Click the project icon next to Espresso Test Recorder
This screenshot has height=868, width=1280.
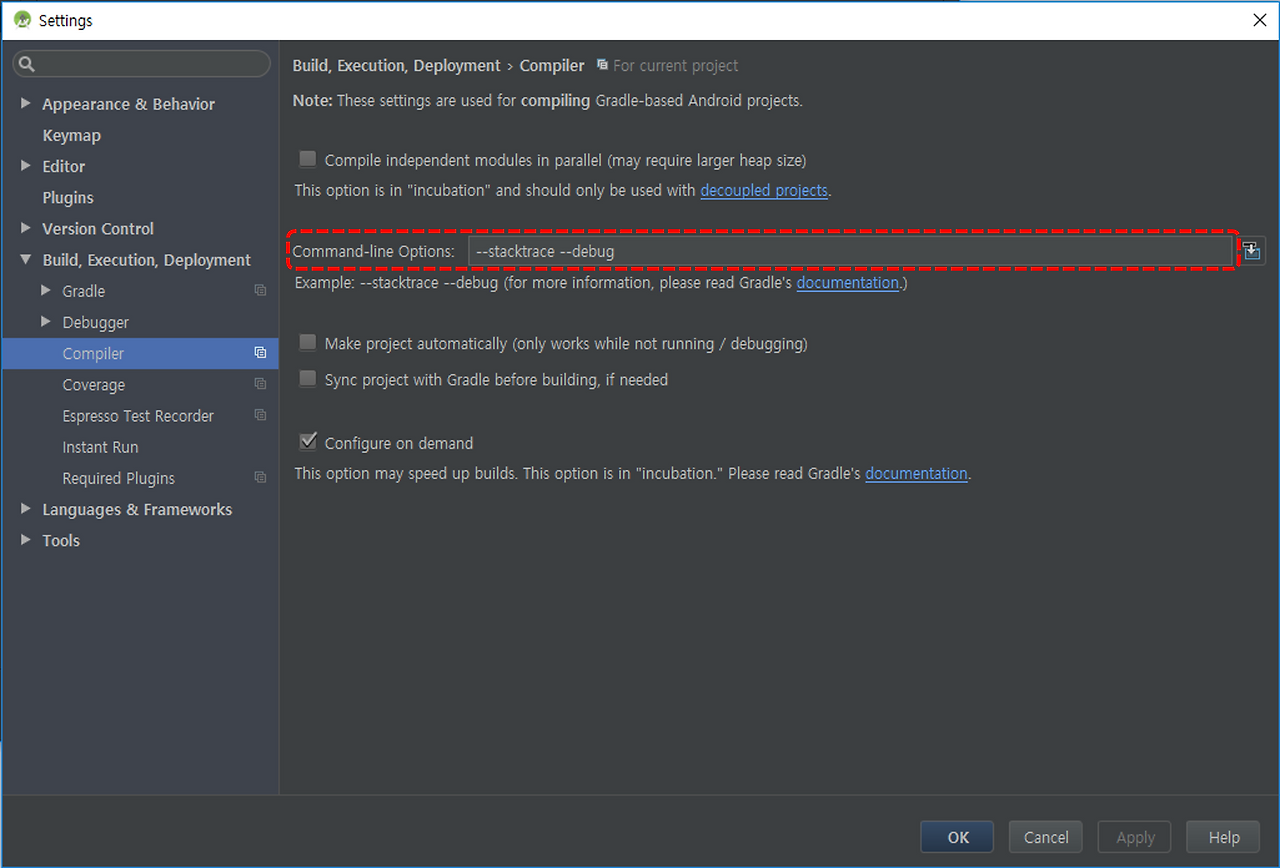point(260,415)
